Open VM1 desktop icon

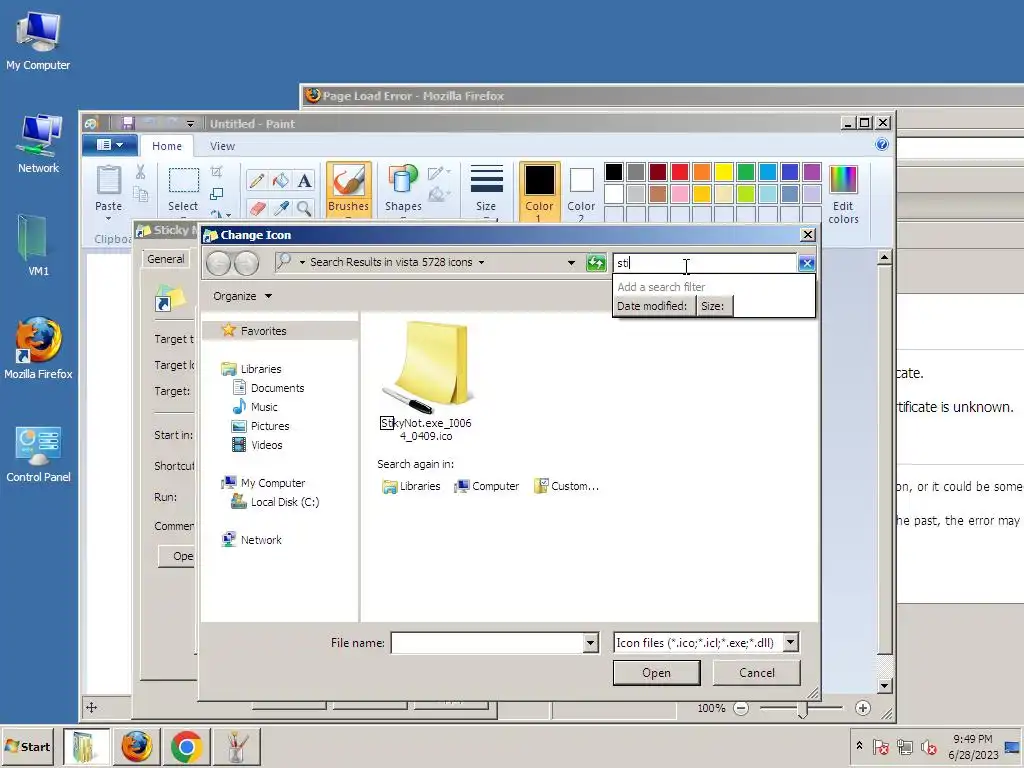[x=38, y=246]
